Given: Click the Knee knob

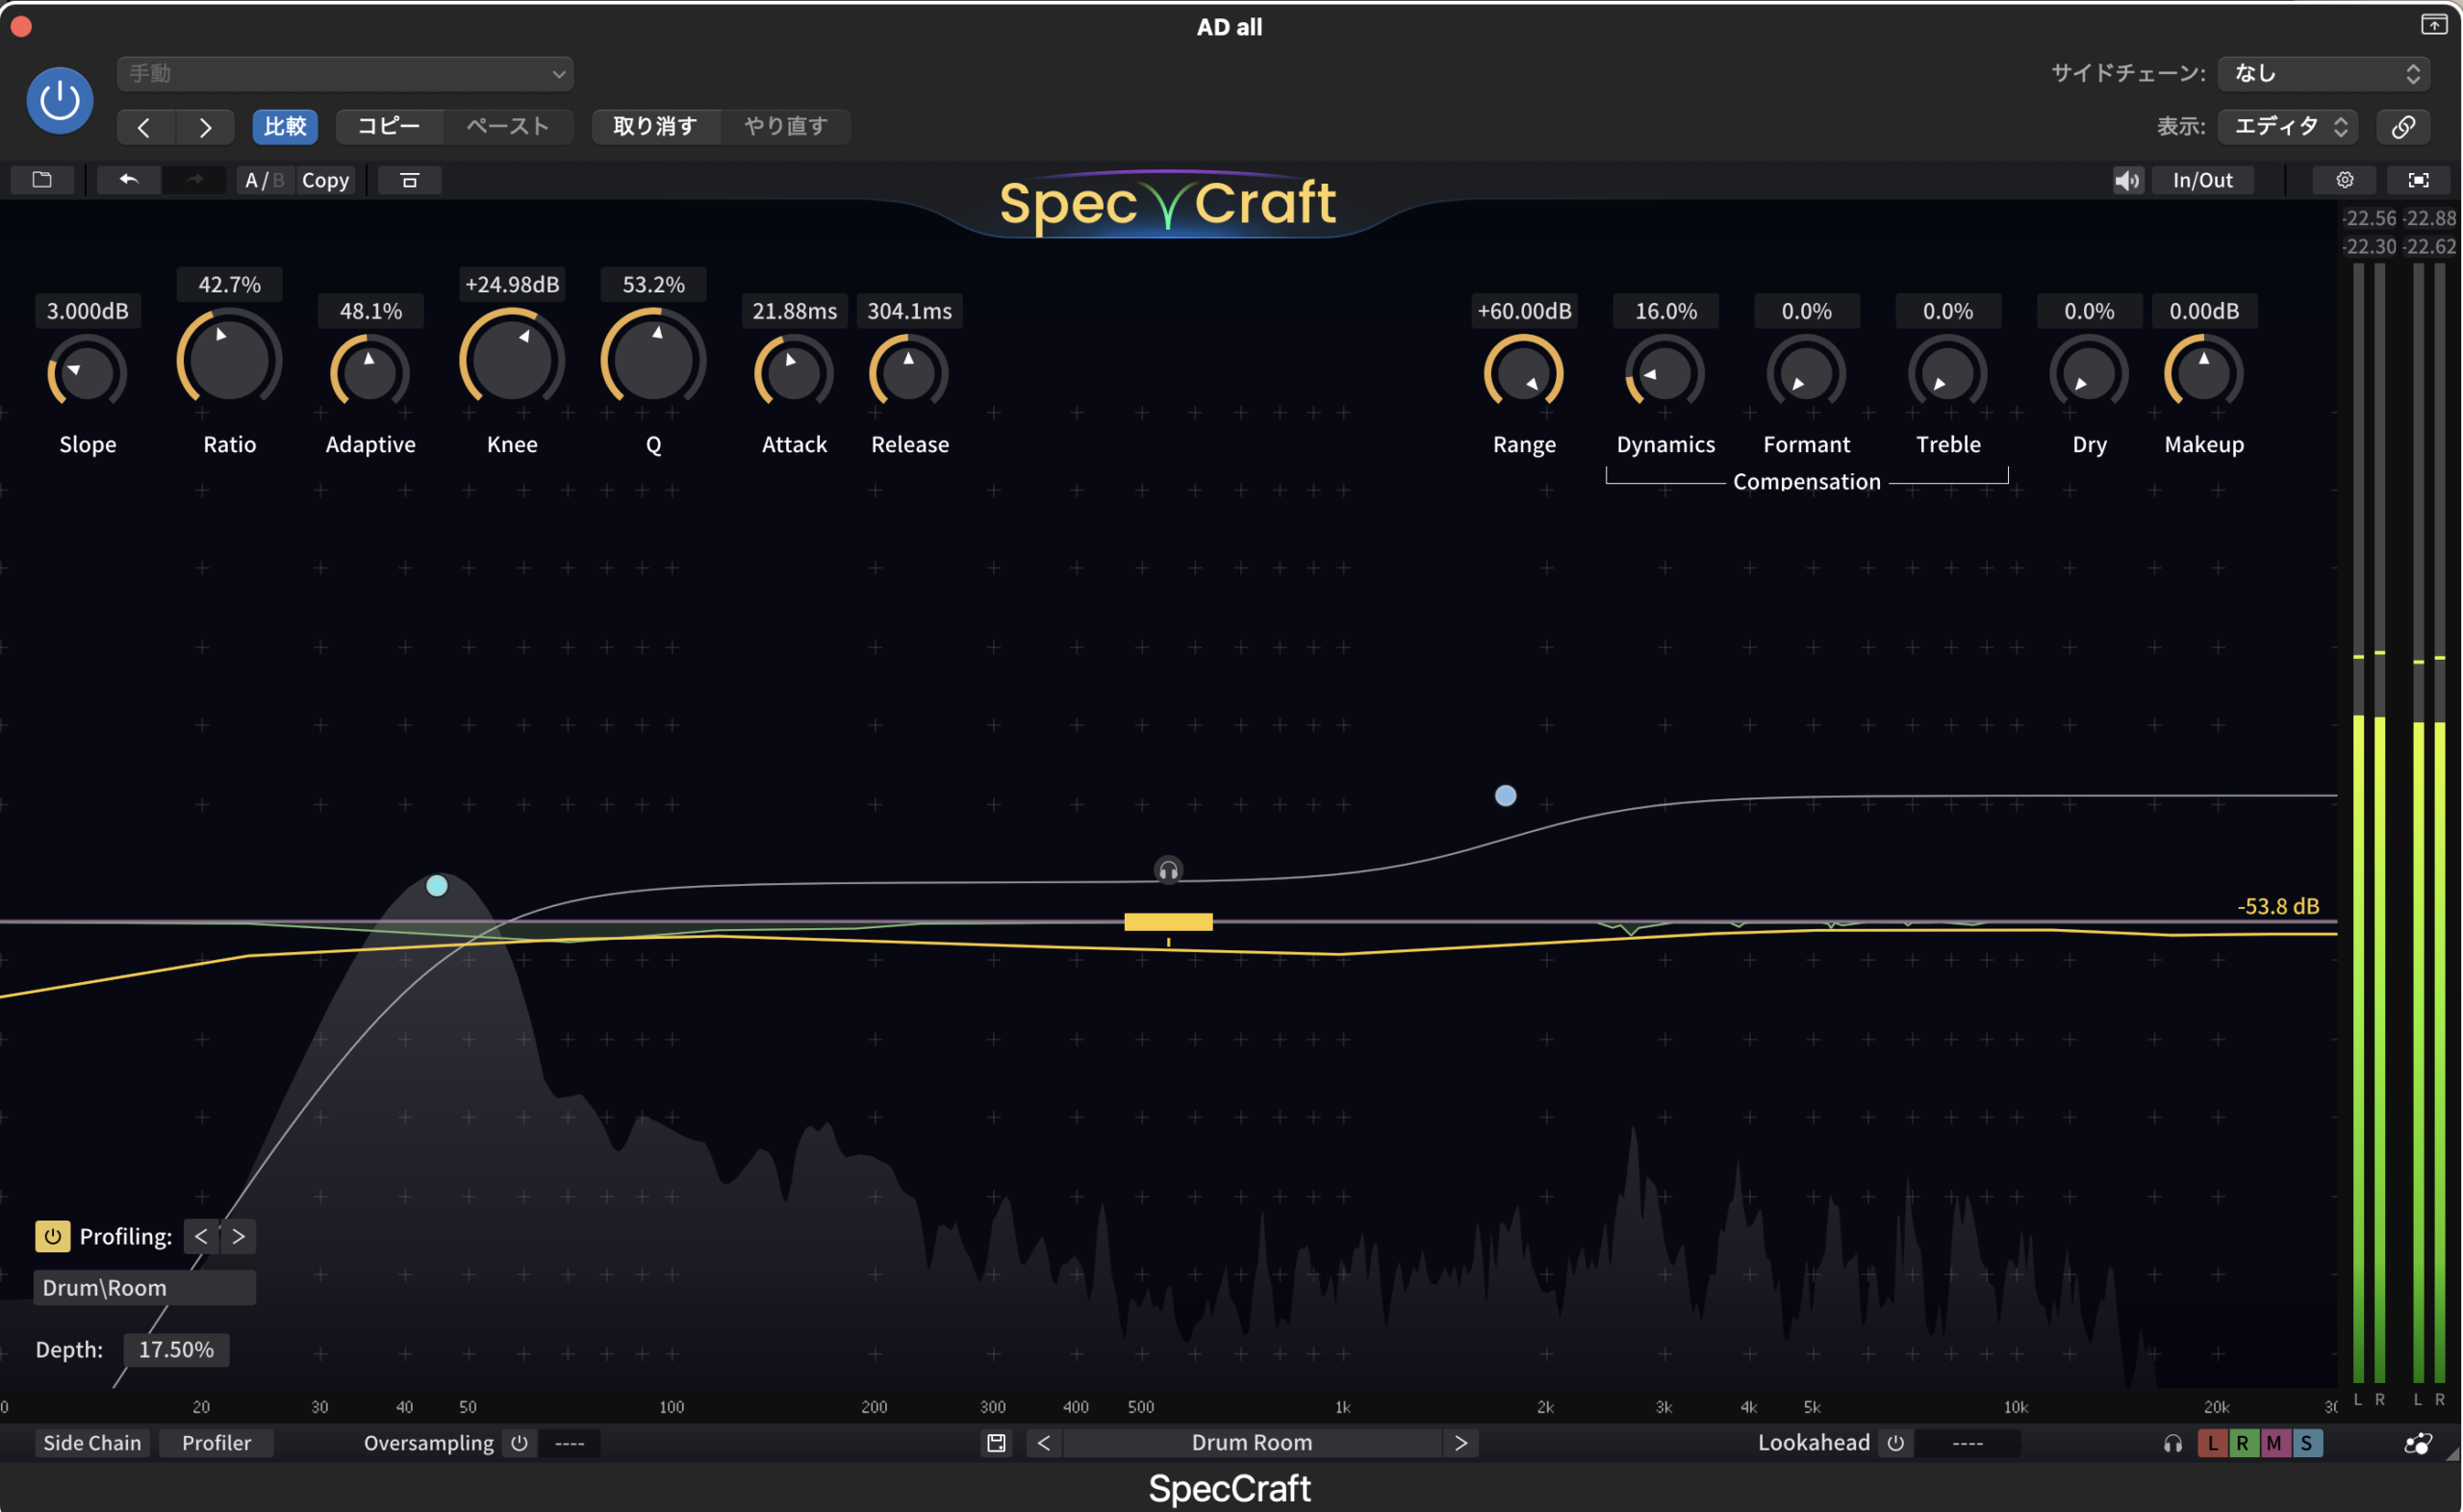Looking at the screenshot, I should (x=512, y=360).
